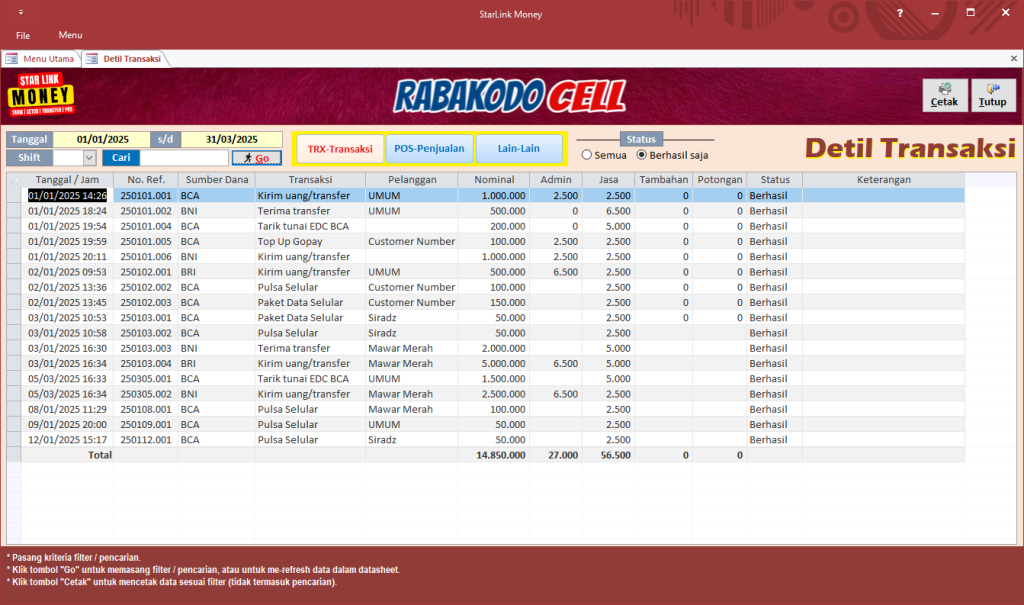Open the TRX-Transaksi view
Viewport: 1024px width, 605px height.
pos(340,149)
